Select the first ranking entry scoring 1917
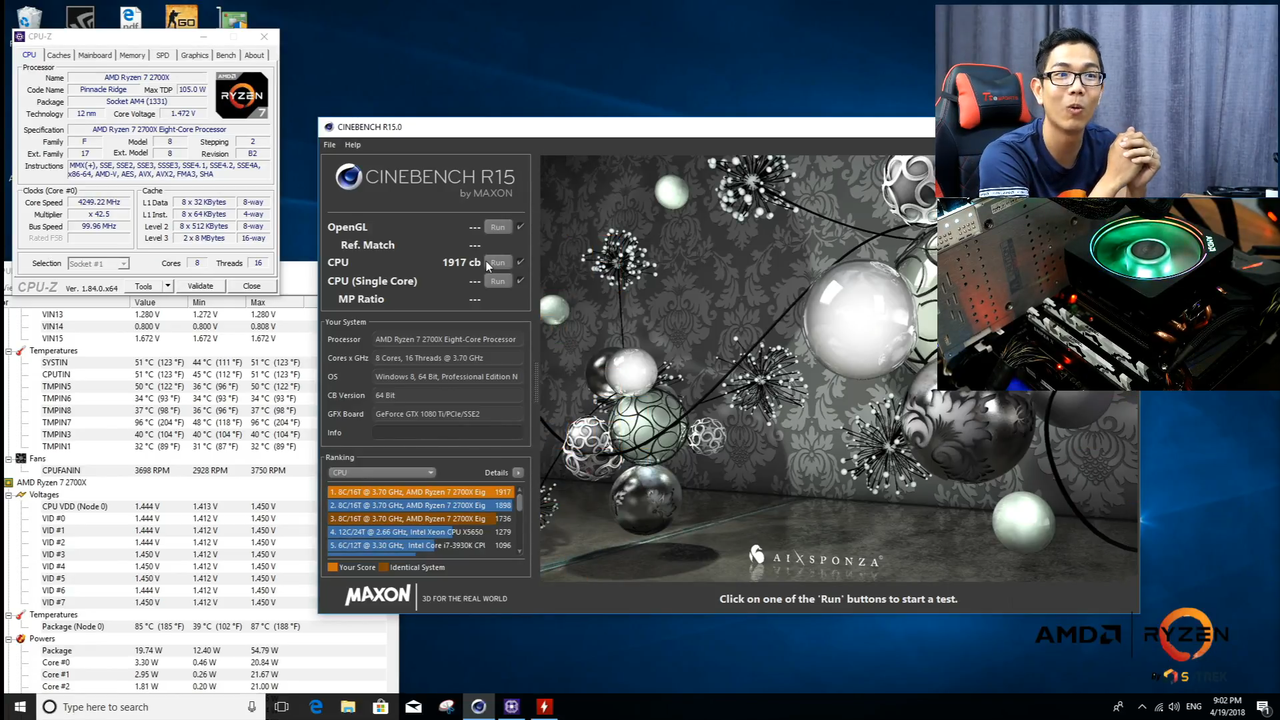 (x=421, y=492)
